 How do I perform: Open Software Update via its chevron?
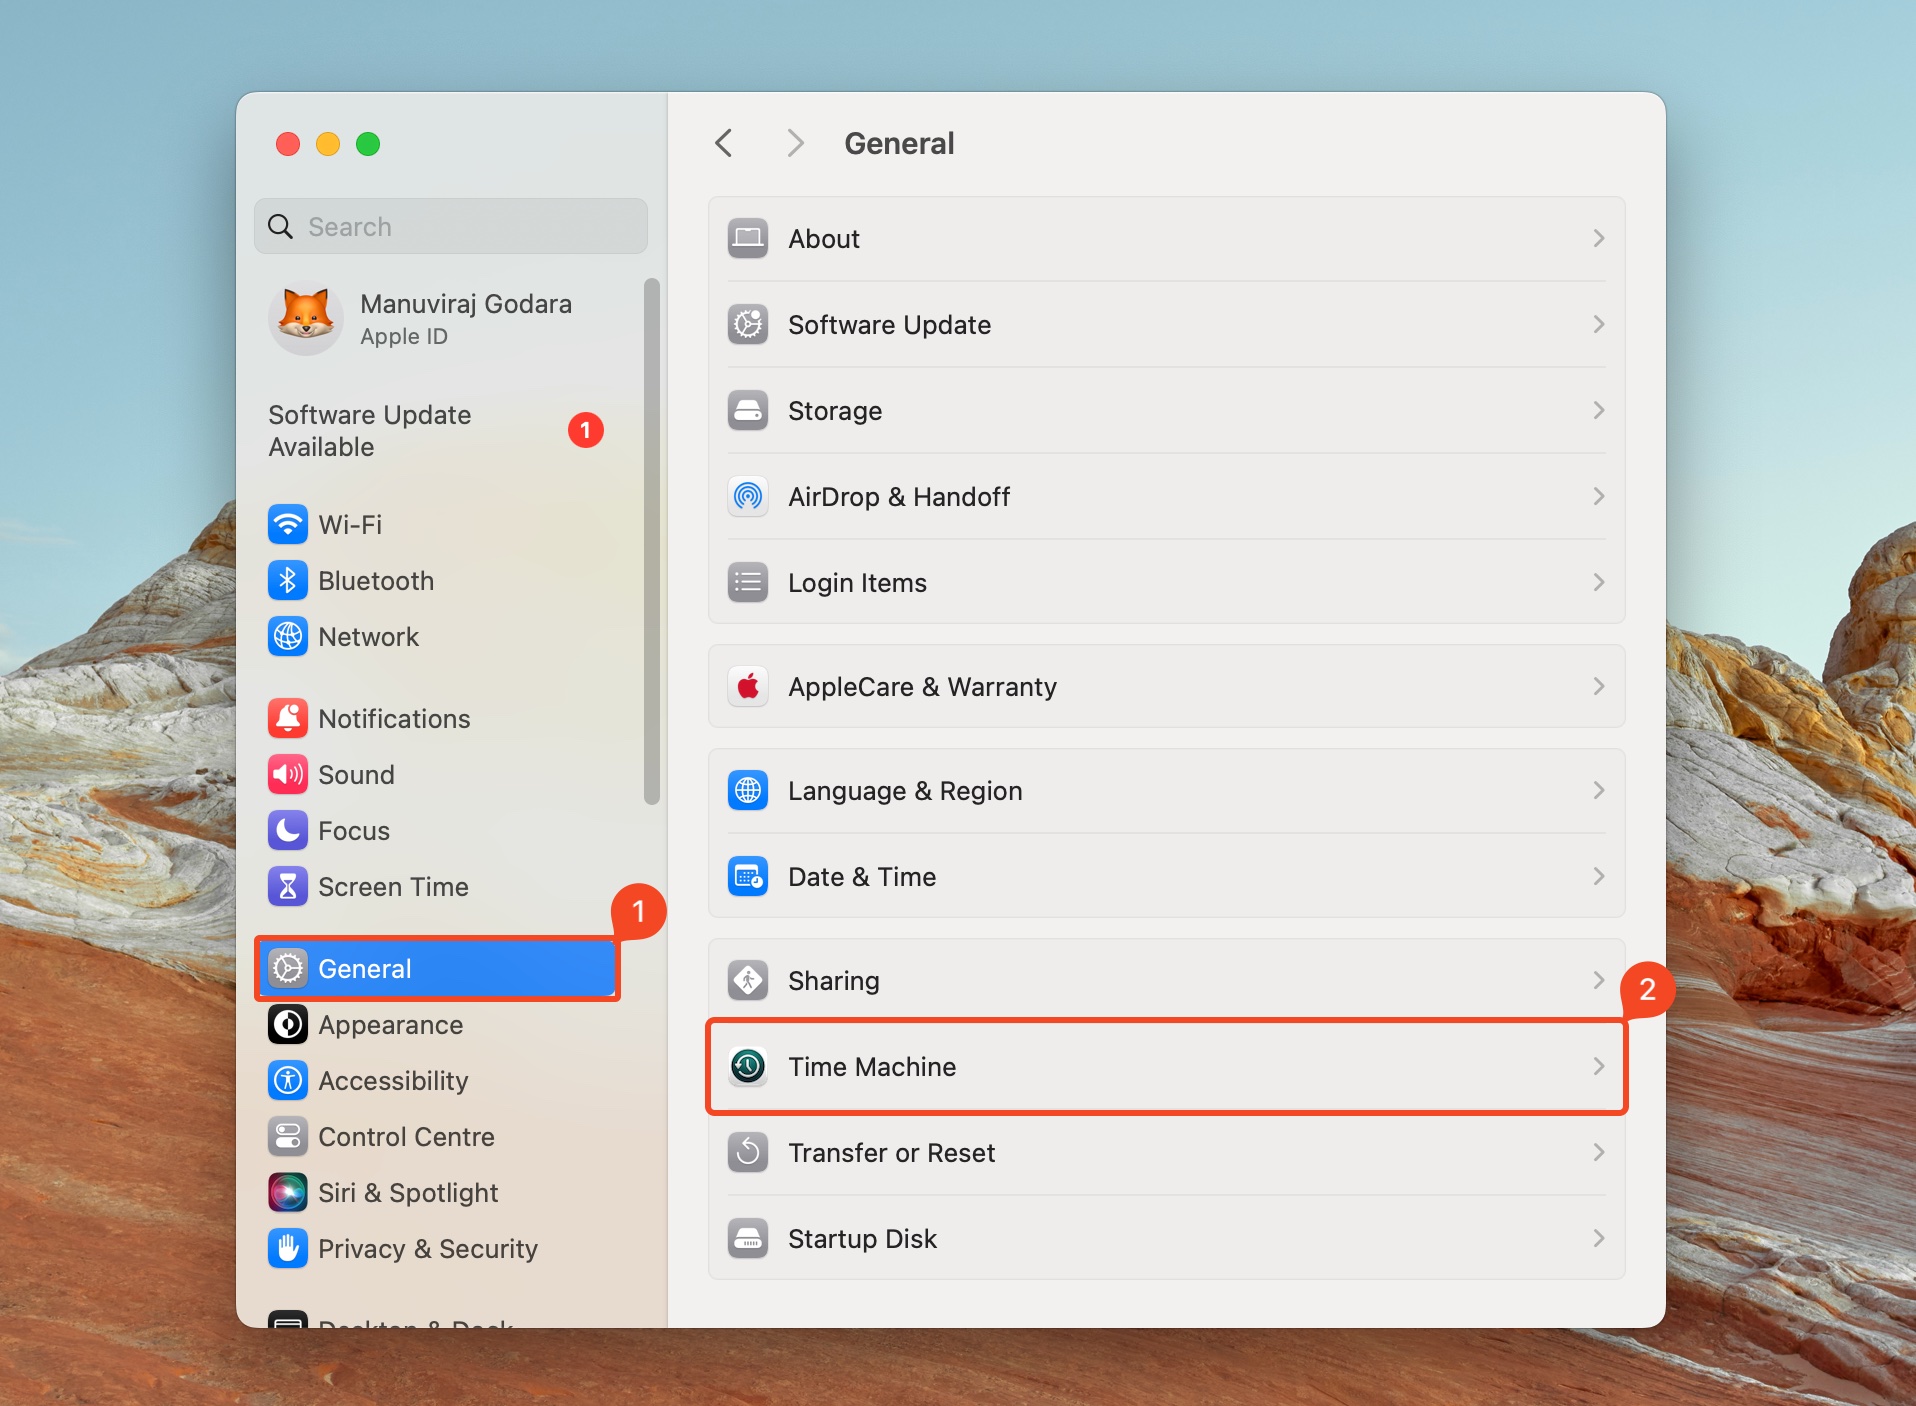pos(1598,324)
